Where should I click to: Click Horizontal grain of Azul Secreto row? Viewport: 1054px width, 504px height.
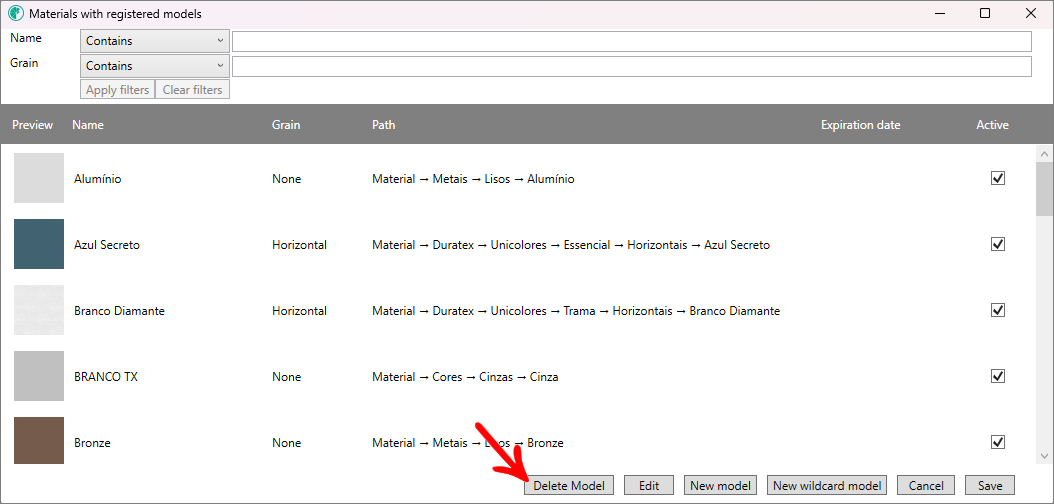299,245
